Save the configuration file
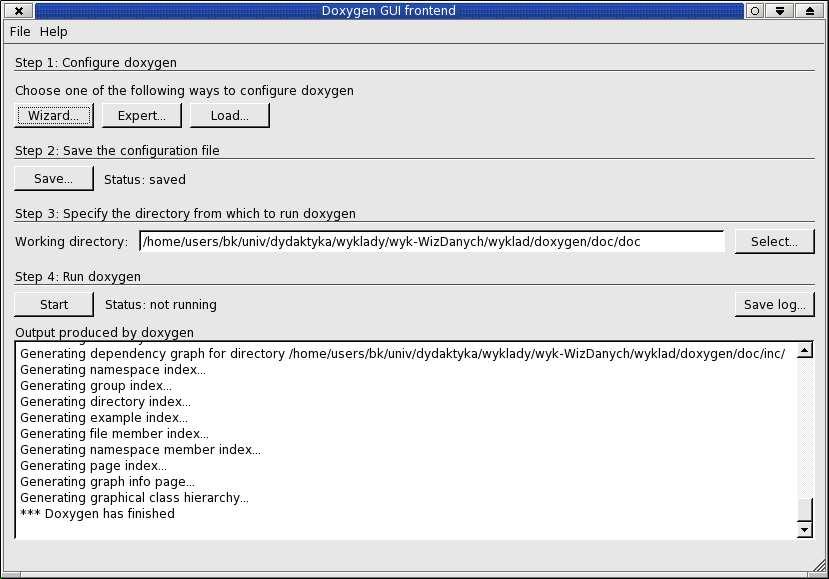The width and height of the screenshot is (829, 579). pos(54,179)
